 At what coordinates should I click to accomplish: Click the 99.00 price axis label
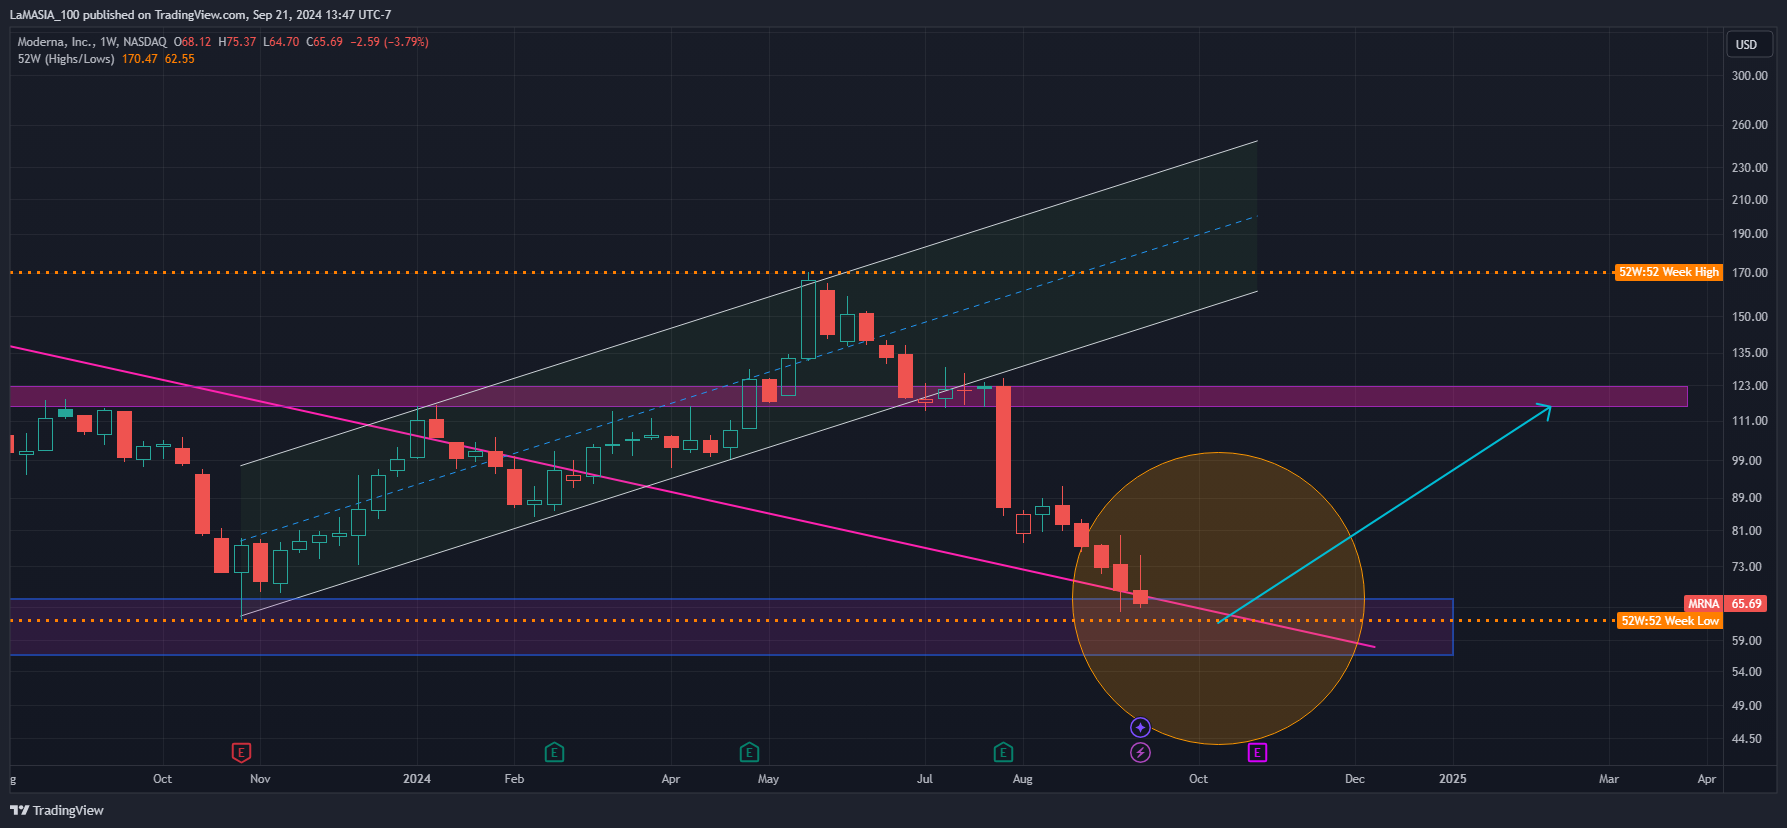1747,461
